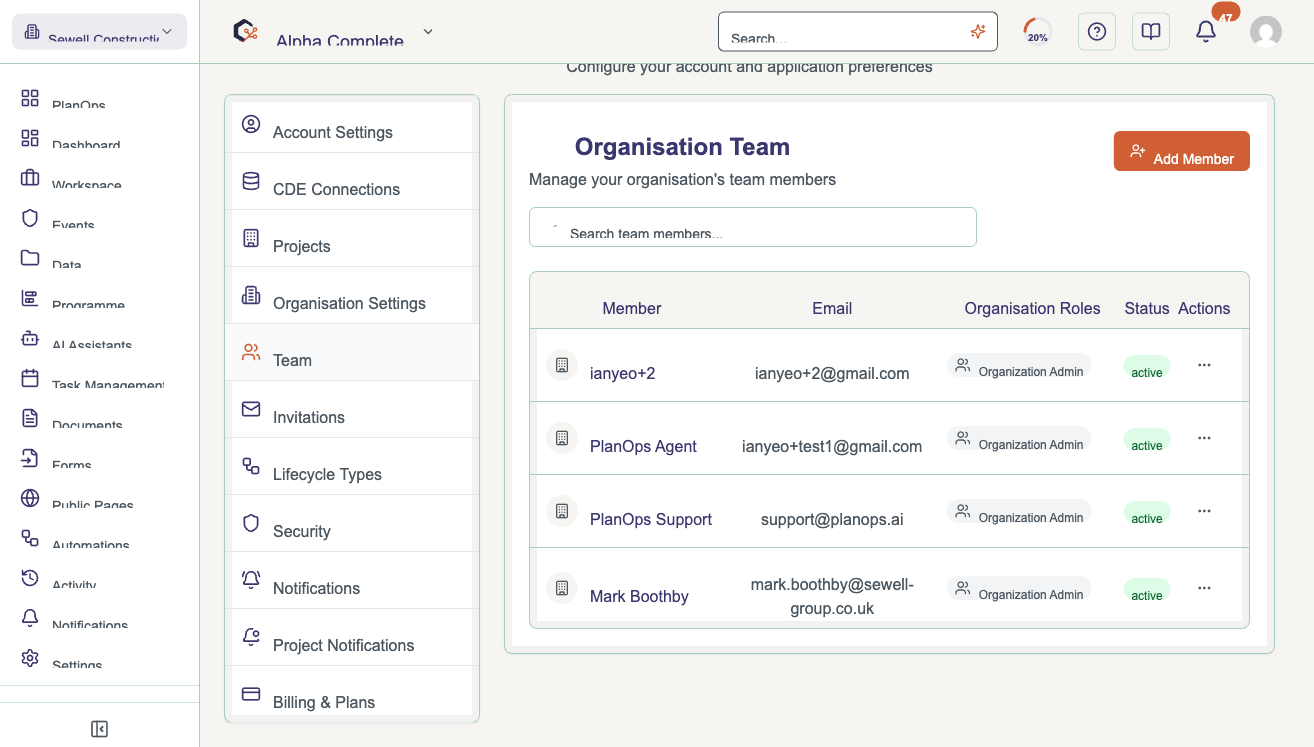Click the Alpha Complete project logo
This screenshot has height=747, width=1314.
tap(245, 32)
